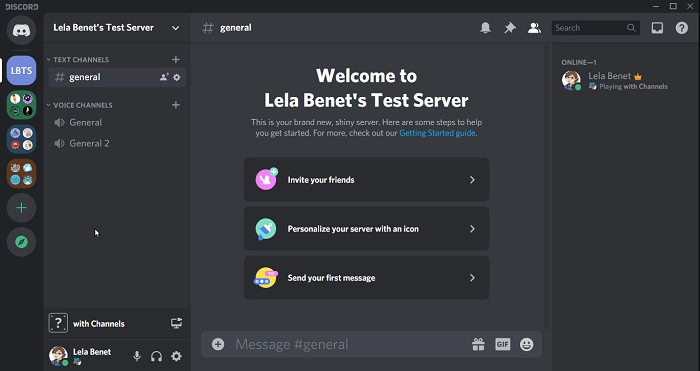Show pinned messages

coord(510,28)
